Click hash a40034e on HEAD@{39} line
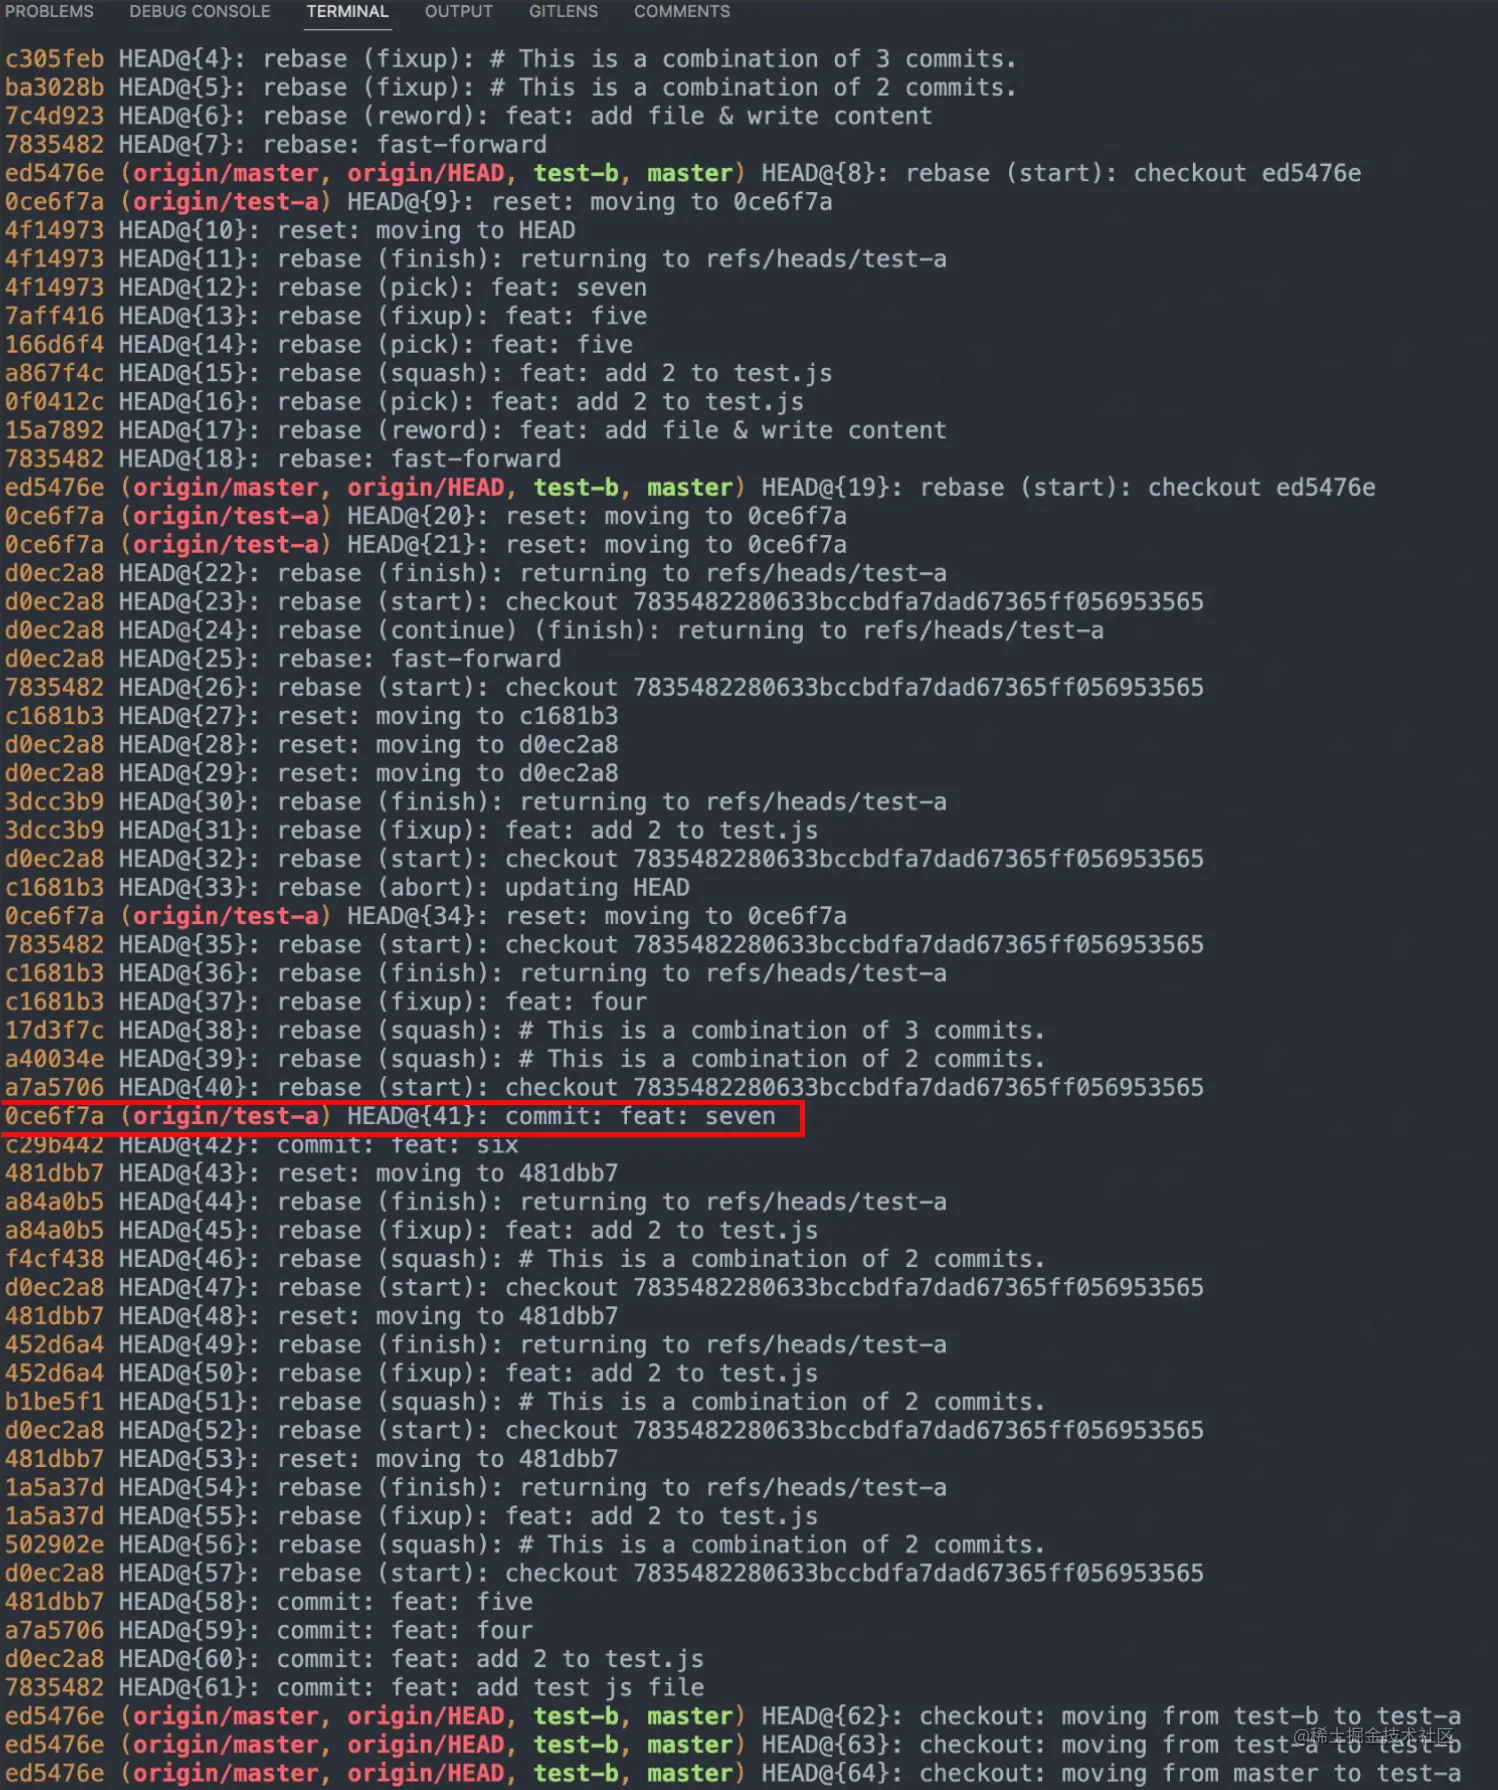1498x1790 pixels. coord(54,1059)
